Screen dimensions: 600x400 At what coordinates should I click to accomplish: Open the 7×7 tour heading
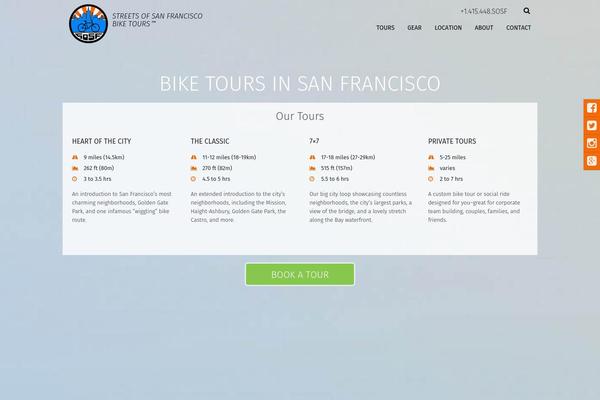coord(314,141)
